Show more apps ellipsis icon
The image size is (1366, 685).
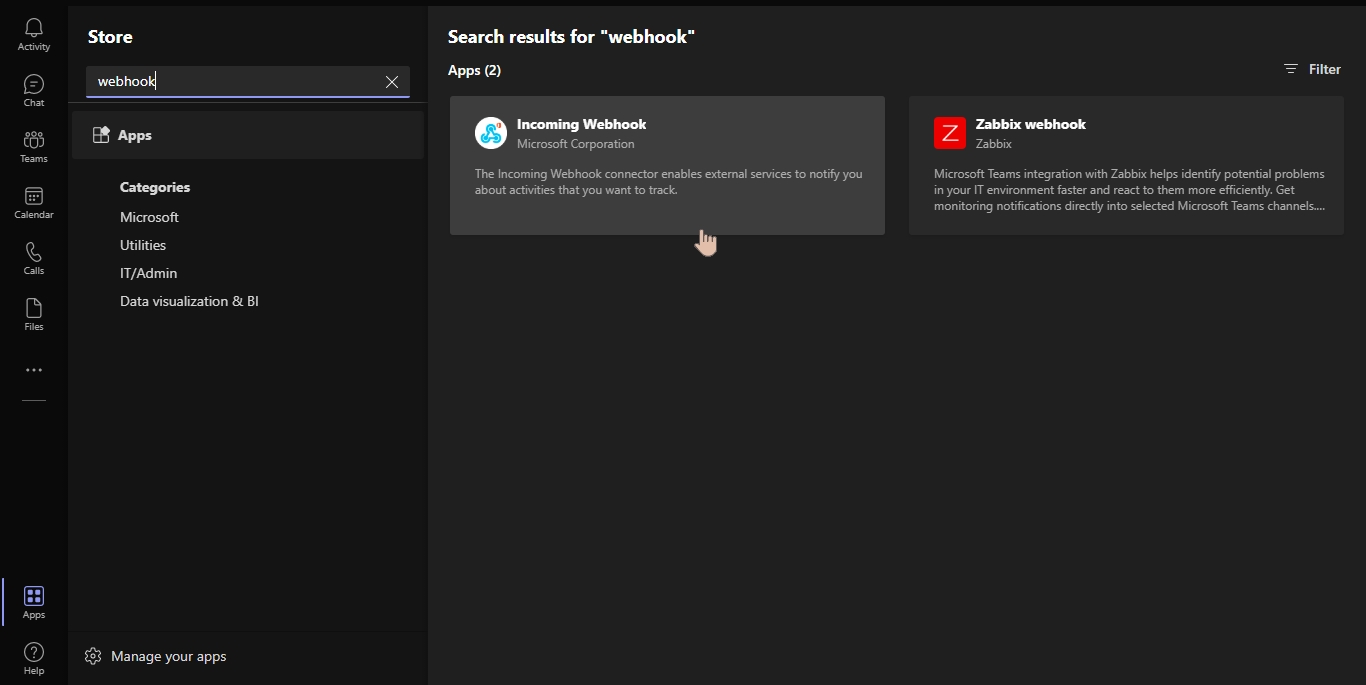coord(34,370)
